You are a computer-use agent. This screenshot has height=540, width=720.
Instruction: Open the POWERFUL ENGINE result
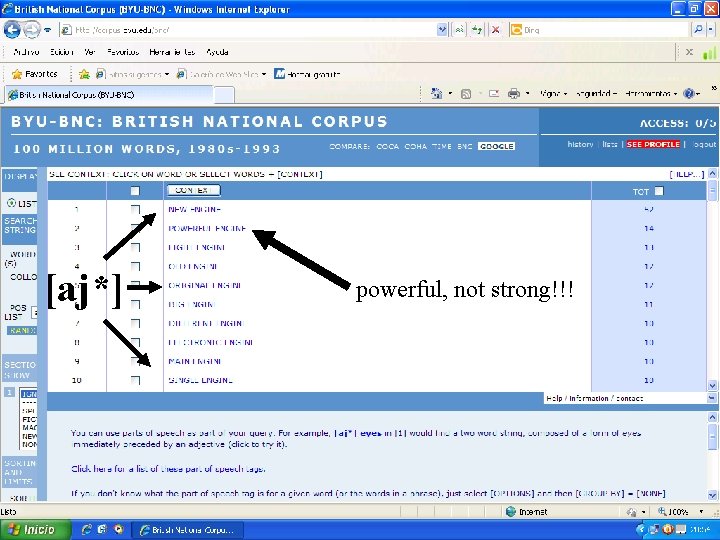click(x=208, y=228)
